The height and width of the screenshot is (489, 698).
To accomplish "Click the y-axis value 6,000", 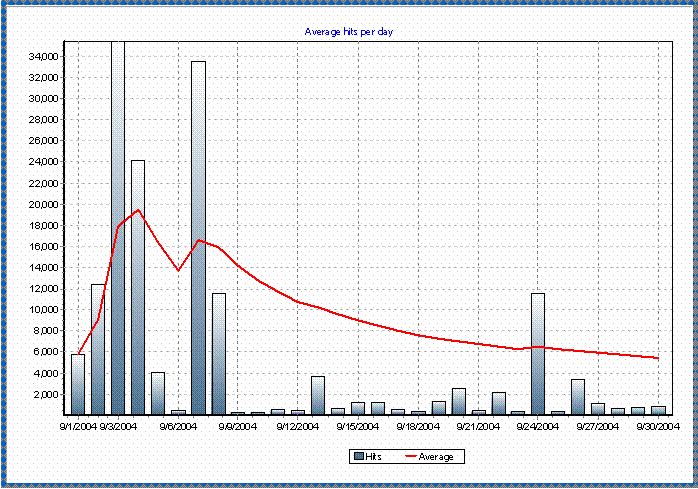I will (x=46, y=352).
